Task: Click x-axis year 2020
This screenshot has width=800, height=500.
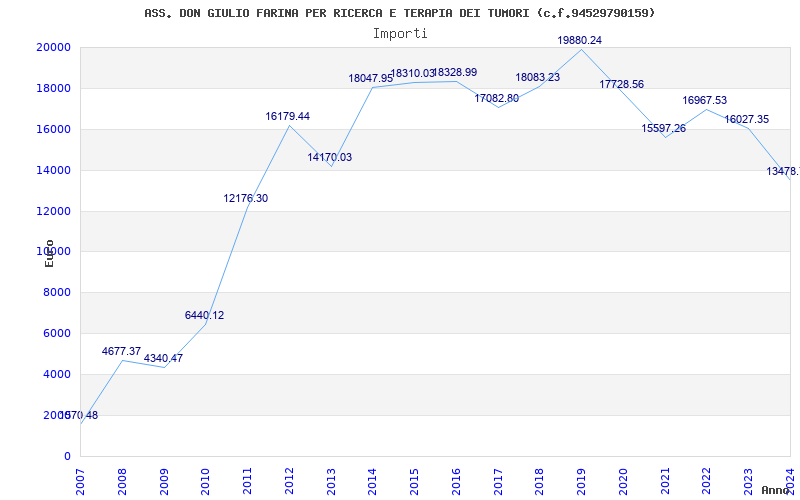Action: click(x=623, y=482)
